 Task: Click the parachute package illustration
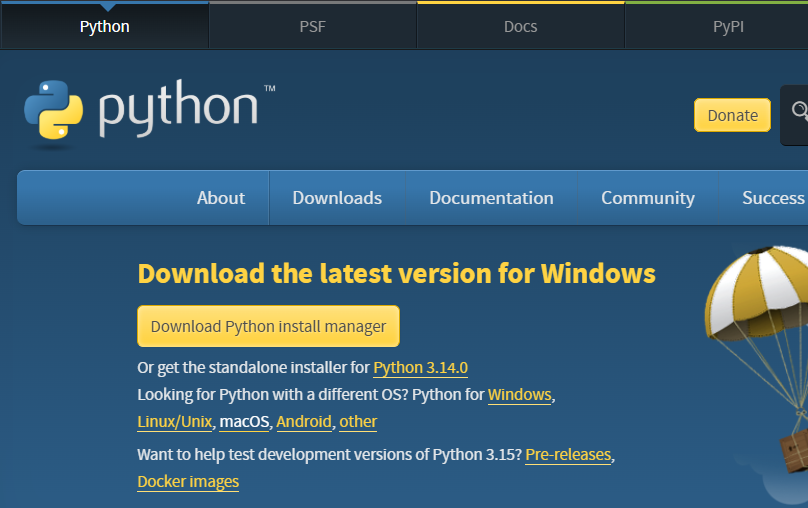[758, 361]
